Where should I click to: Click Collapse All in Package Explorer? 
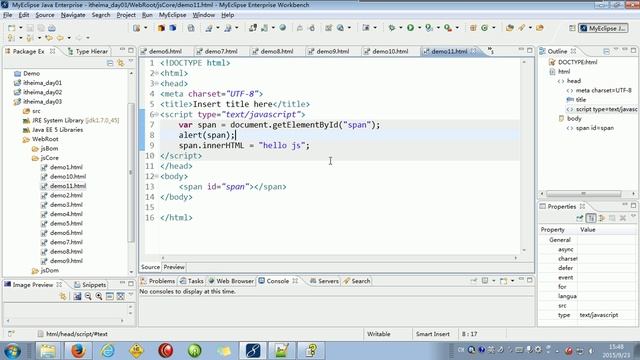coord(110,63)
